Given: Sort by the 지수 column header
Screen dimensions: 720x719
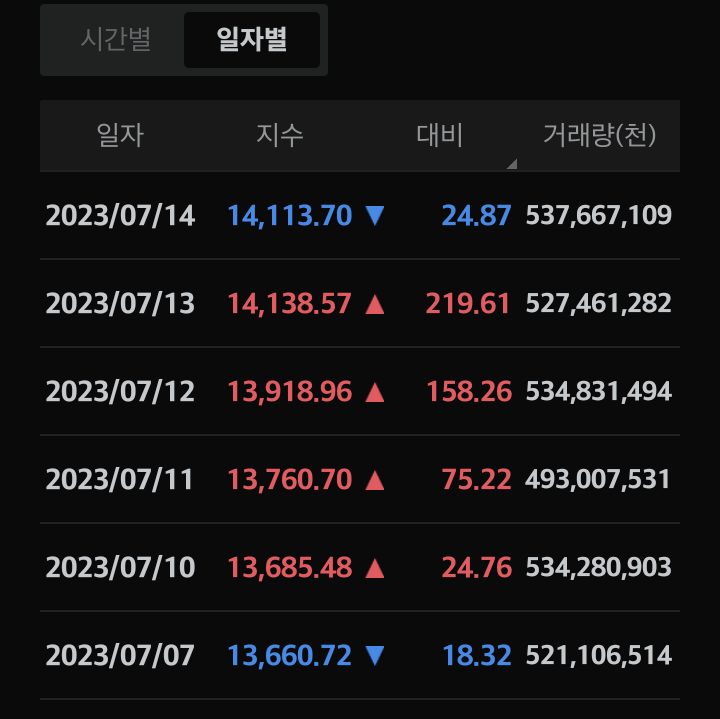Looking at the screenshot, I should (280, 135).
